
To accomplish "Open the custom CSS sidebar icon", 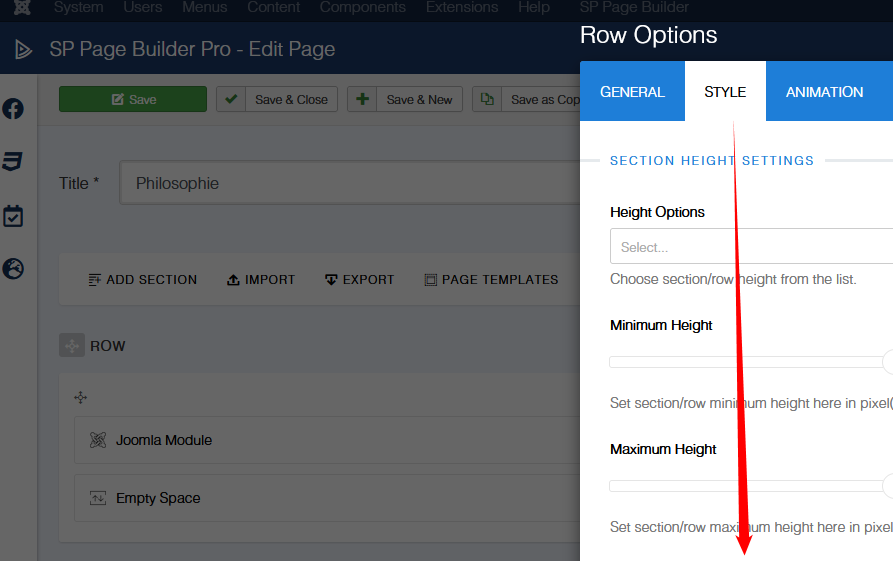I will [x=13, y=162].
